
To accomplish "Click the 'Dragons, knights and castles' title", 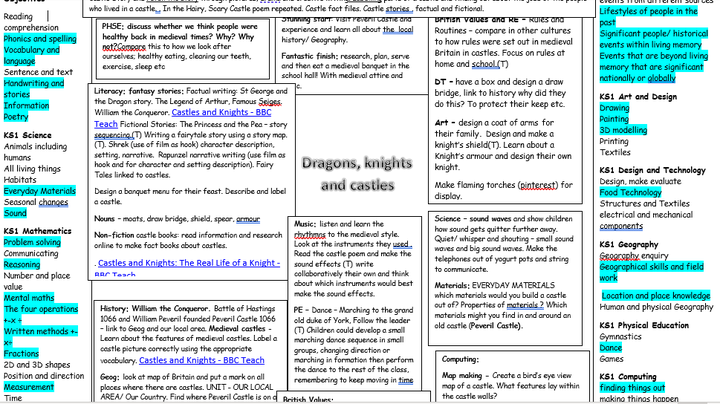I will (x=357, y=174).
